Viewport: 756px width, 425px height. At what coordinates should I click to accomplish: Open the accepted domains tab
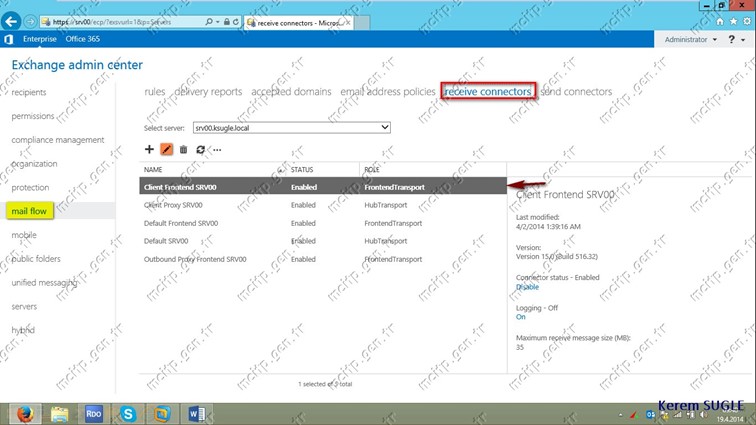pyautogui.click(x=291, y=92)
